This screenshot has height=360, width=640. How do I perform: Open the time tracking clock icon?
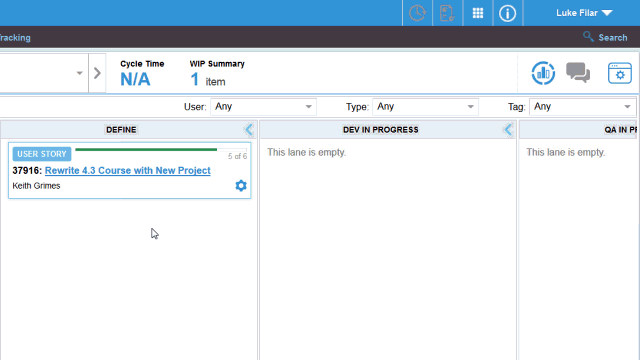pyautogui.click(x=417, y=13)
